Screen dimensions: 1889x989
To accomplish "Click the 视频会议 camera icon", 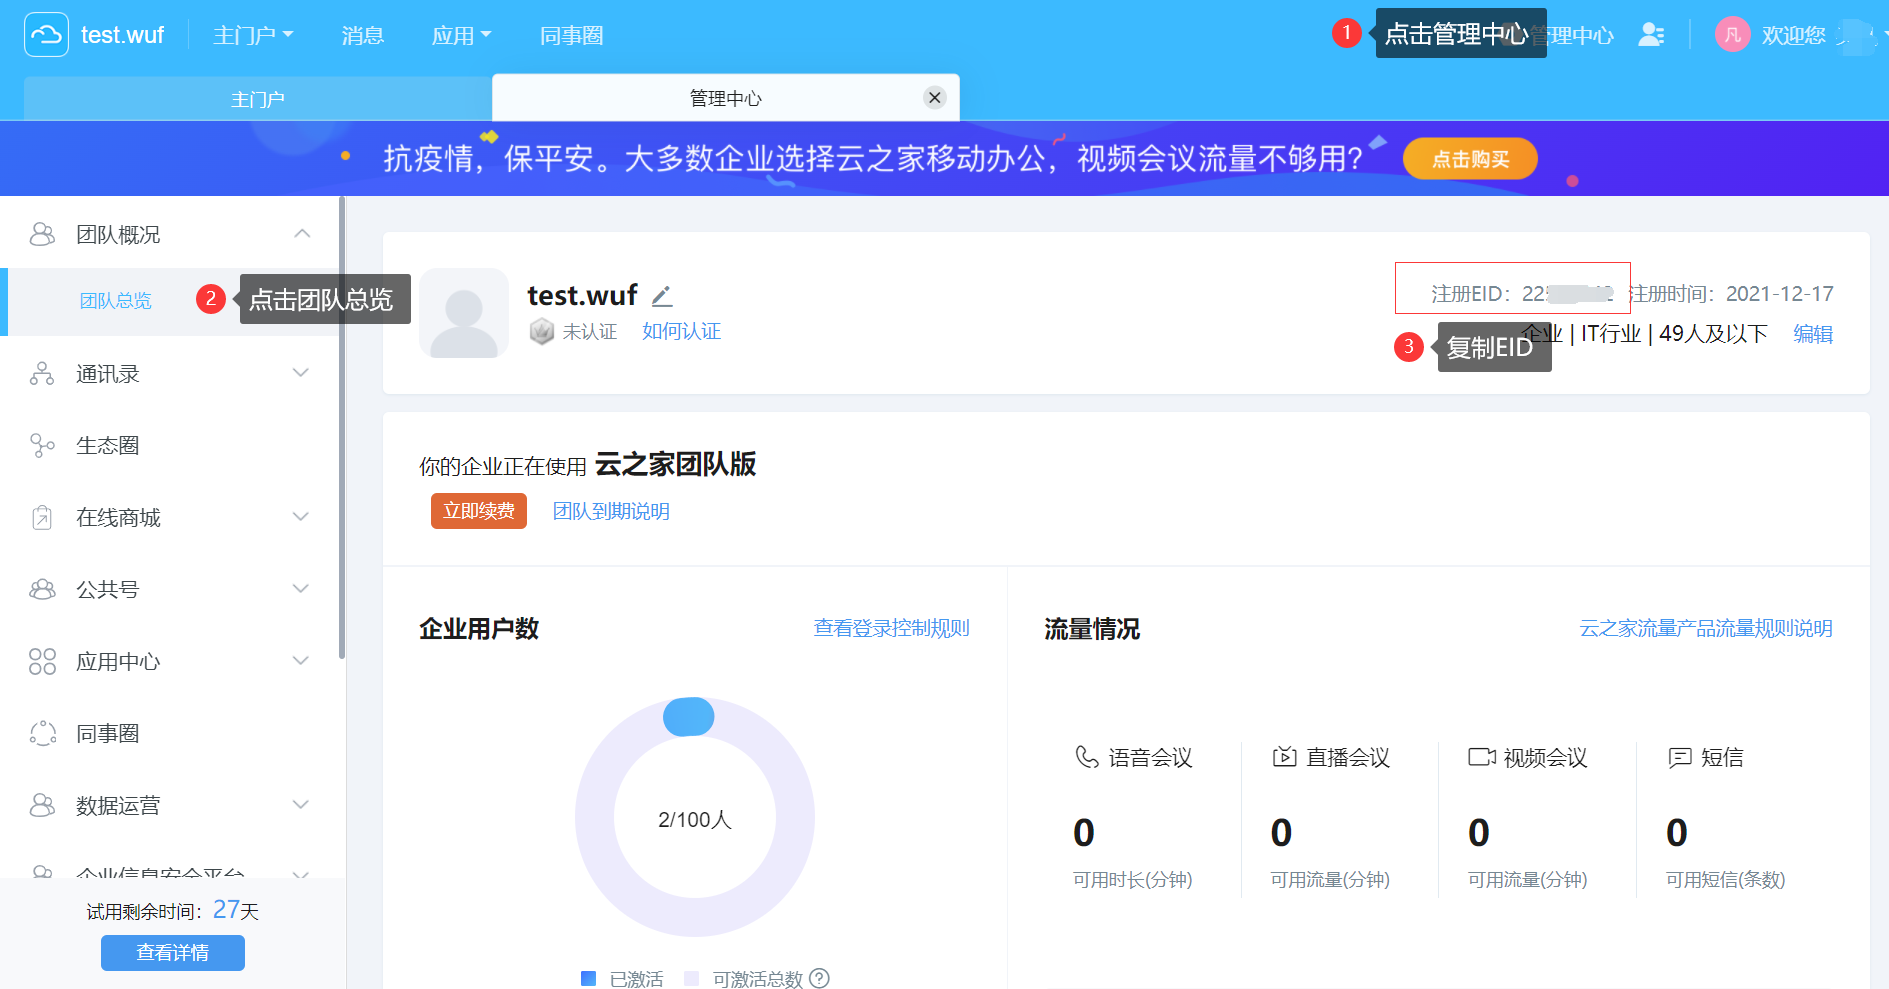I will [x=1482, y=757].
